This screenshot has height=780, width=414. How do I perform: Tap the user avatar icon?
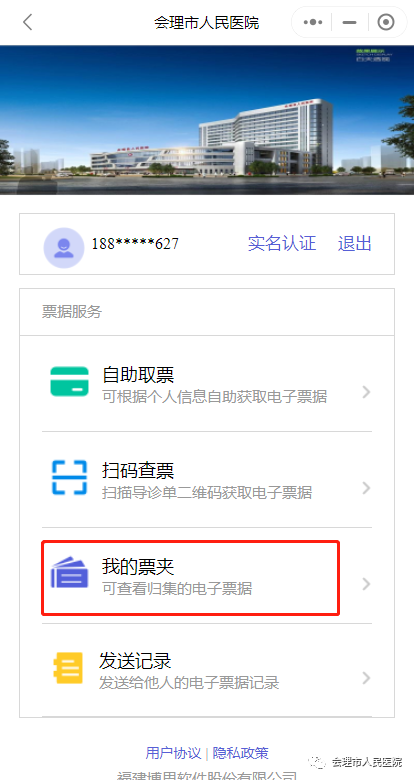[64, 248]
